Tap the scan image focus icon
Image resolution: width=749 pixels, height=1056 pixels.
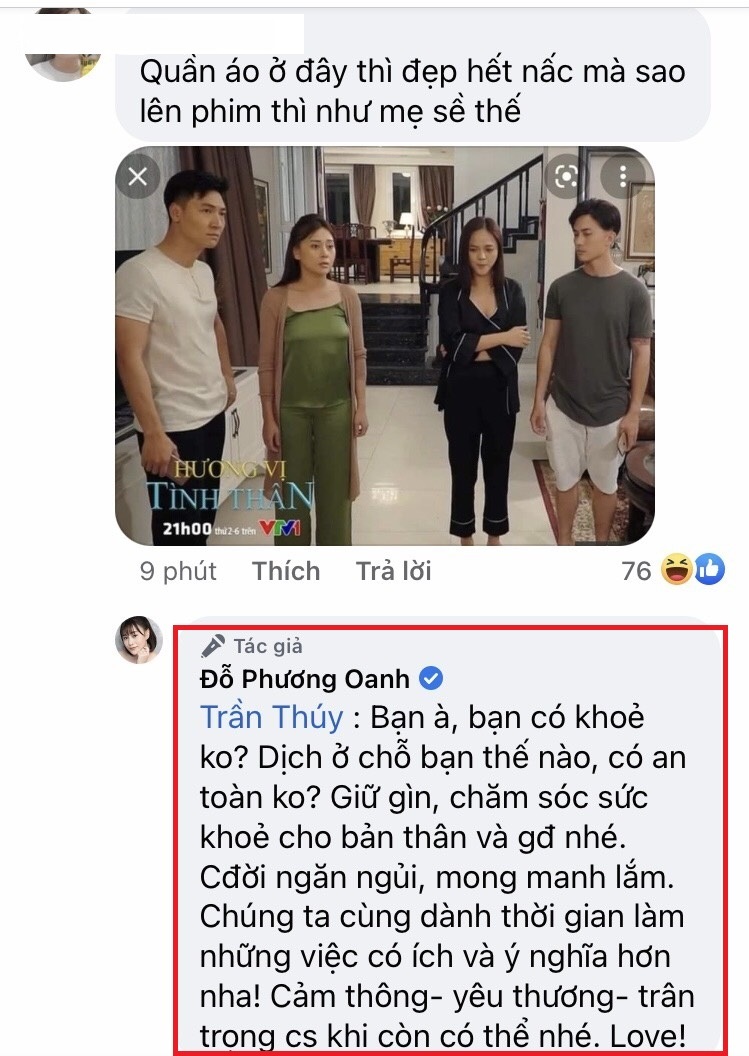566,177
